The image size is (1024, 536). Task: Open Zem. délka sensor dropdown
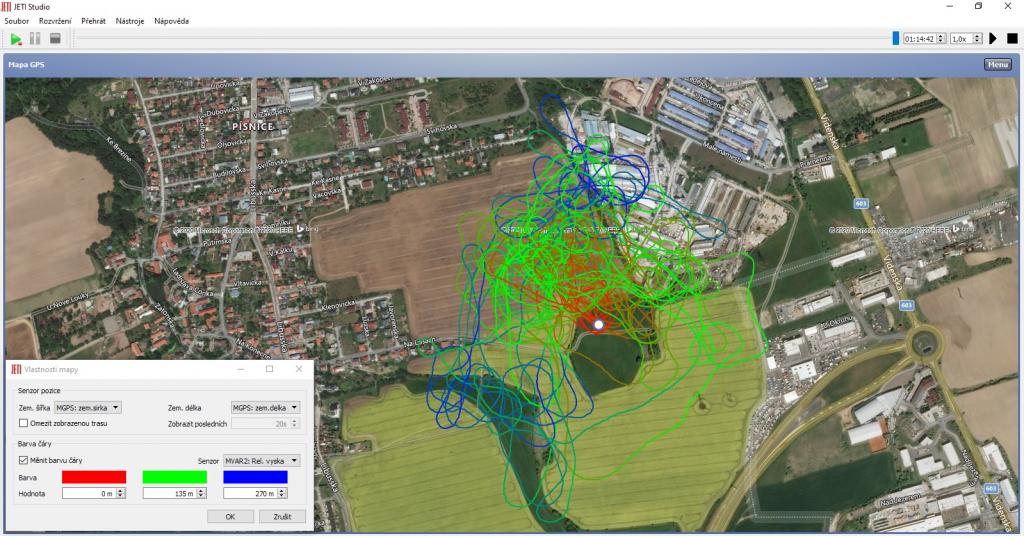(265, 407)
